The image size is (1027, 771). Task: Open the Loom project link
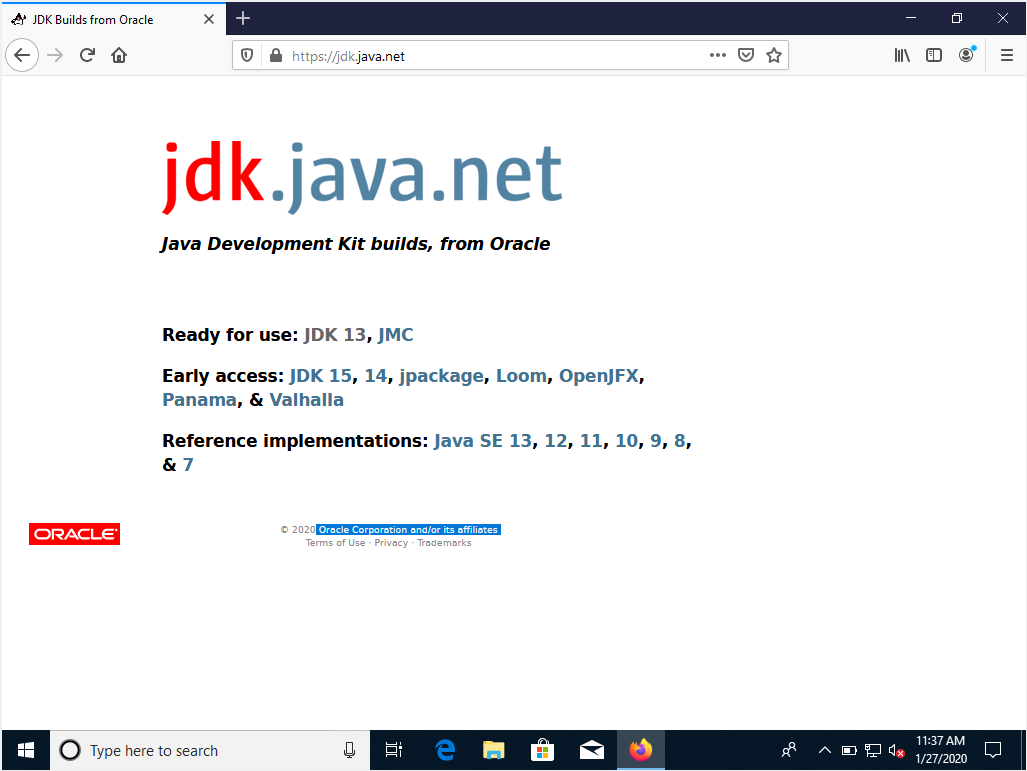pyautogui.click(x=521, y=376)
